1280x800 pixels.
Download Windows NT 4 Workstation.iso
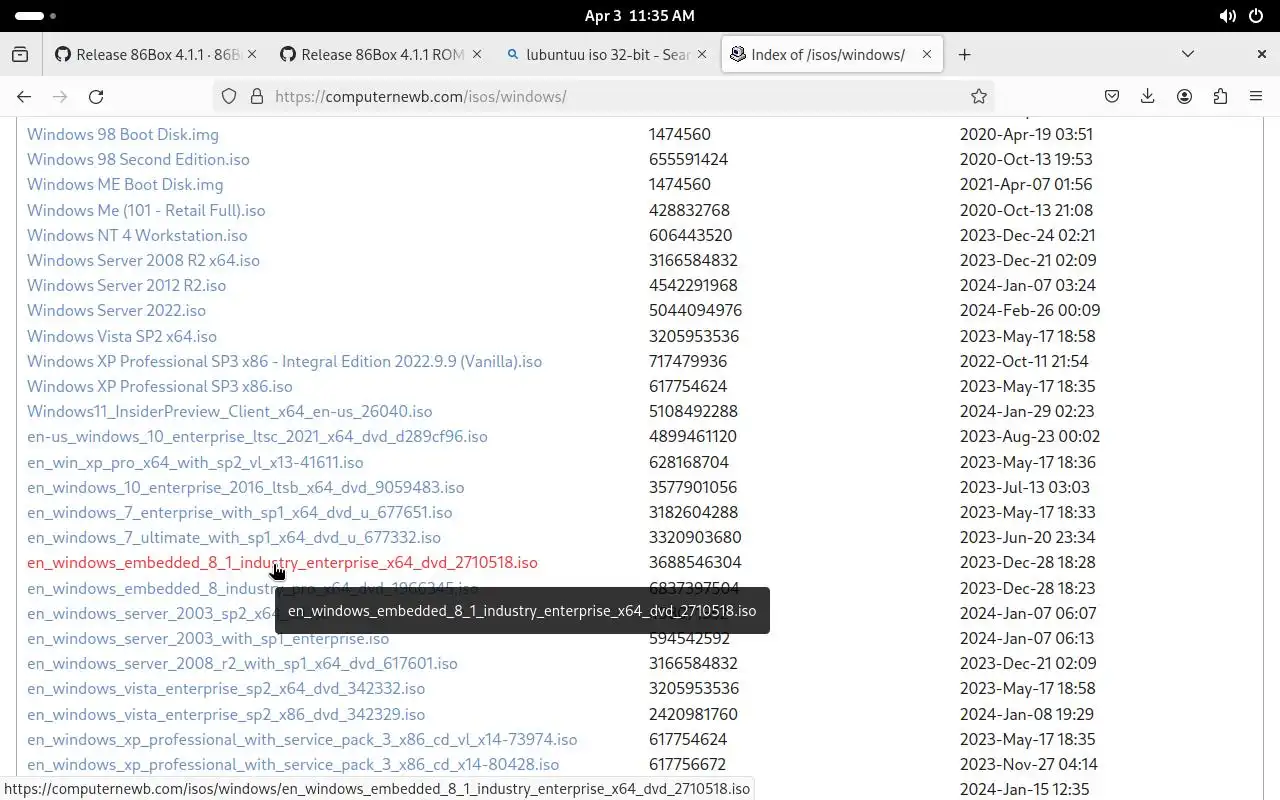(137, 235)
